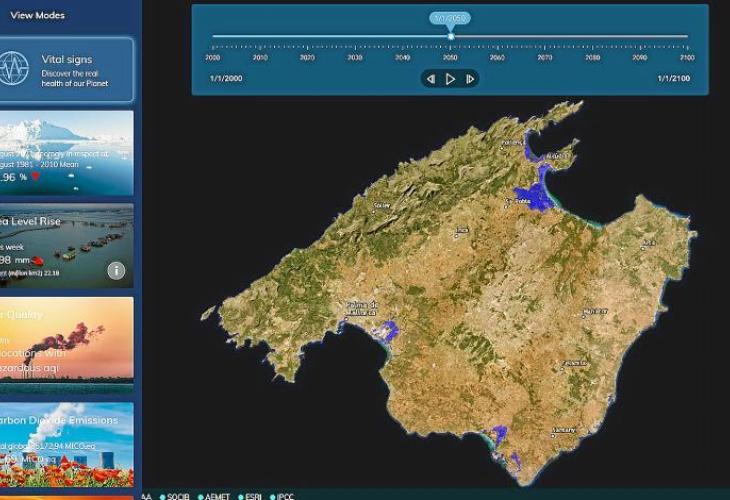Click the View Modes panel header

[x=37, y=16]
